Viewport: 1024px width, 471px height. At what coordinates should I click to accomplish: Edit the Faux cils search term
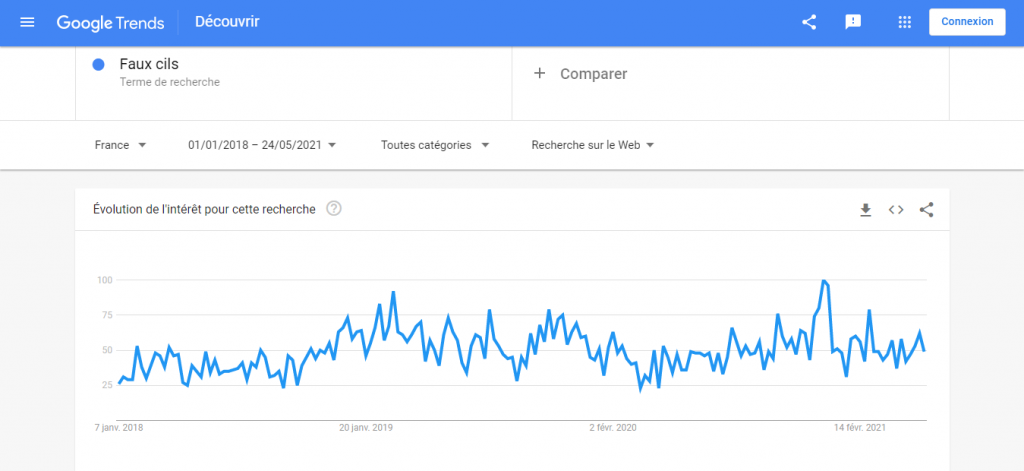pyautogui.click(x=149, y=65)
